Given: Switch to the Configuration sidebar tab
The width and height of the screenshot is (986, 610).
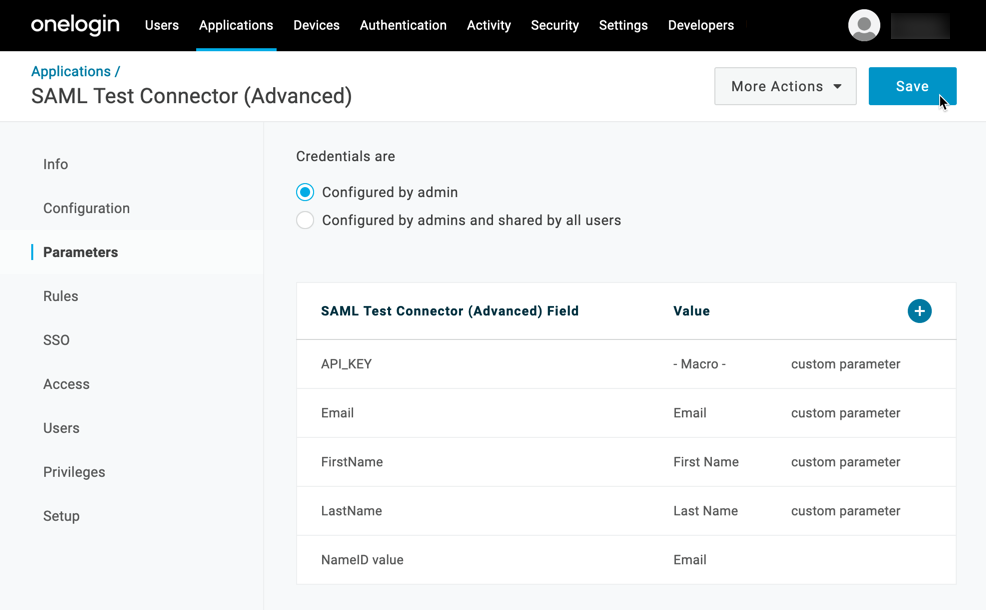Looking at the screenshot, I should (86, 208).
